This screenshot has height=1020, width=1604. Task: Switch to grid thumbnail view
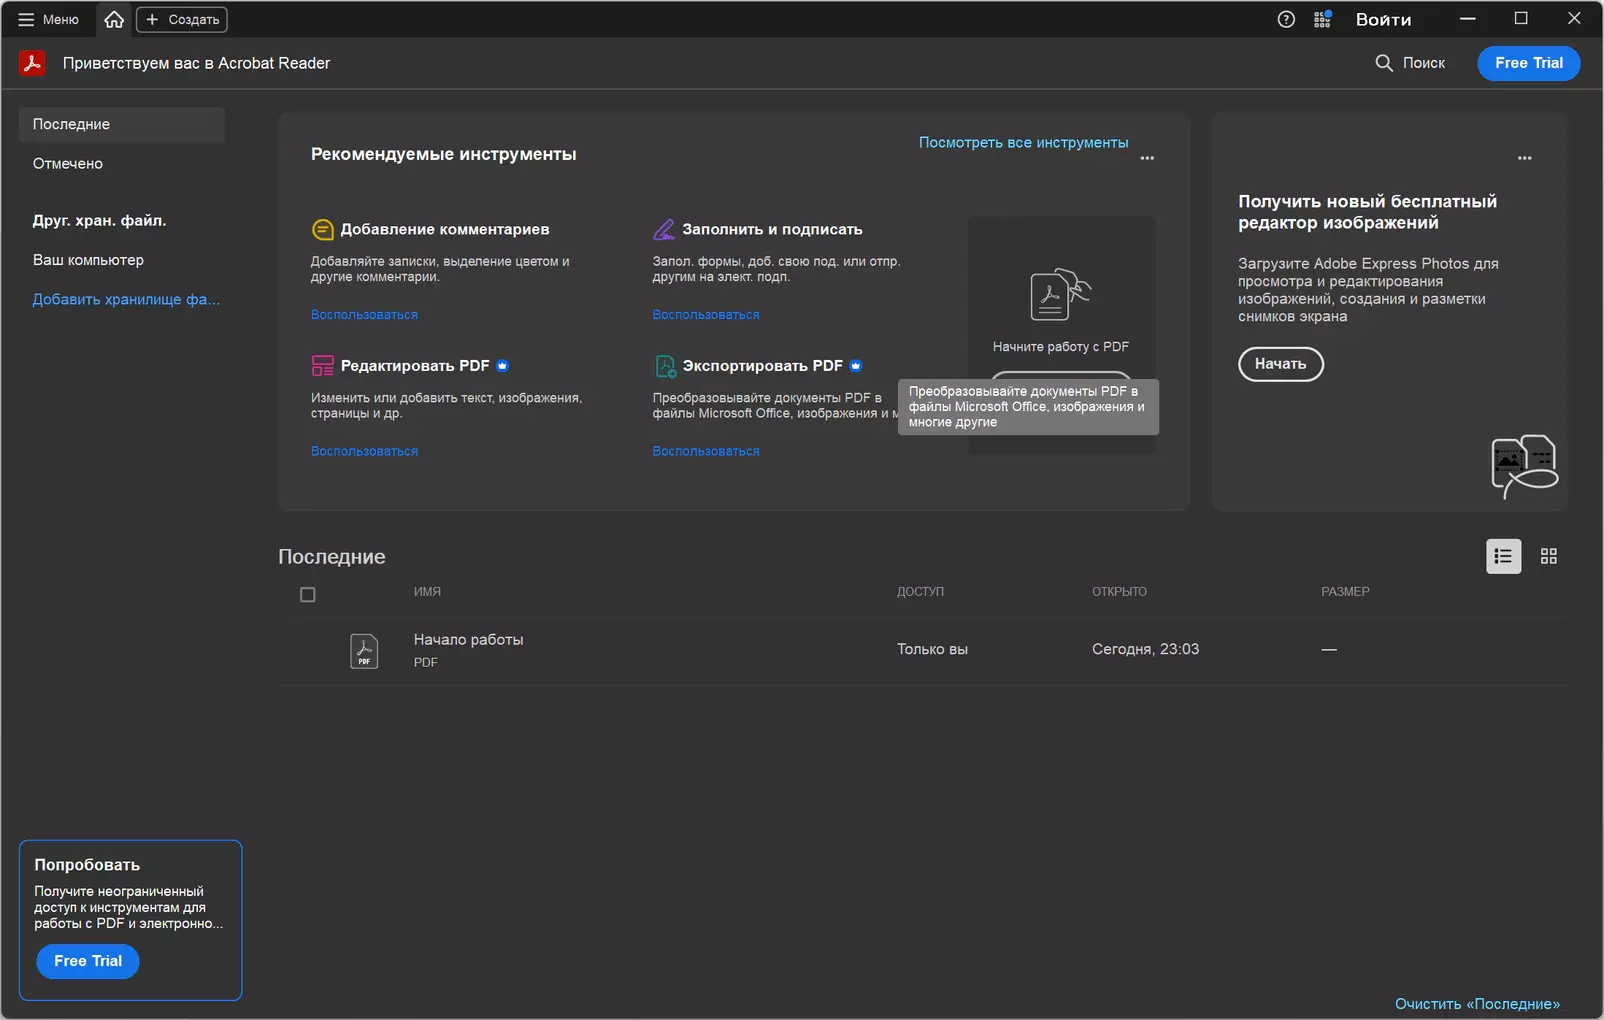point(1548,556)
